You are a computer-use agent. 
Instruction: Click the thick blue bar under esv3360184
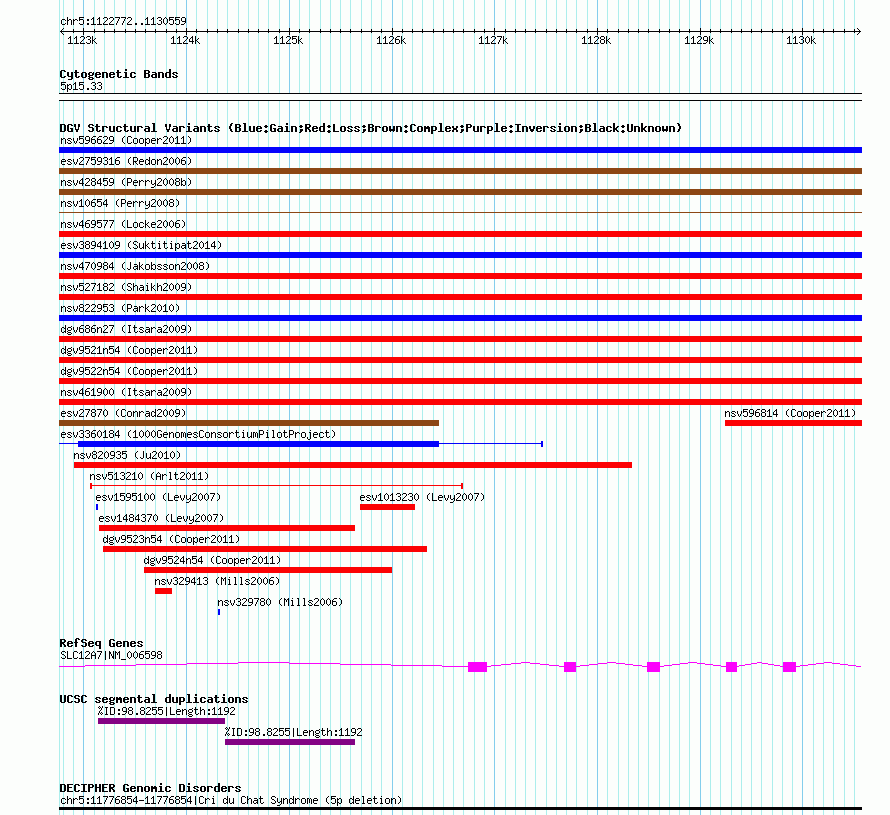[x=258, y=444]
